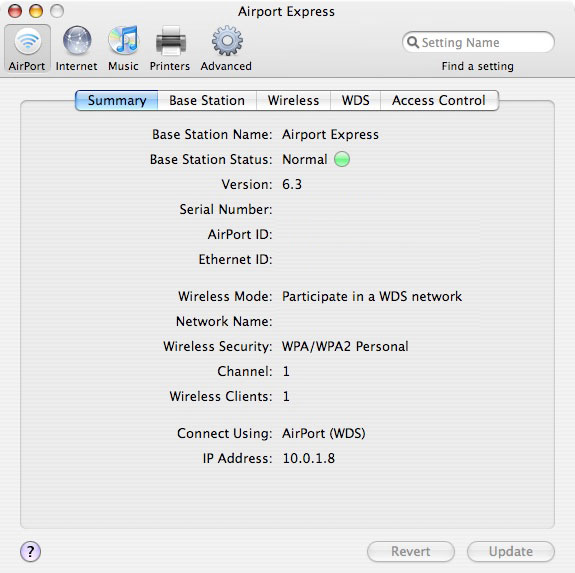Click the Base Station Status label
Screen dimensions: 575x573
click(211, 159)
